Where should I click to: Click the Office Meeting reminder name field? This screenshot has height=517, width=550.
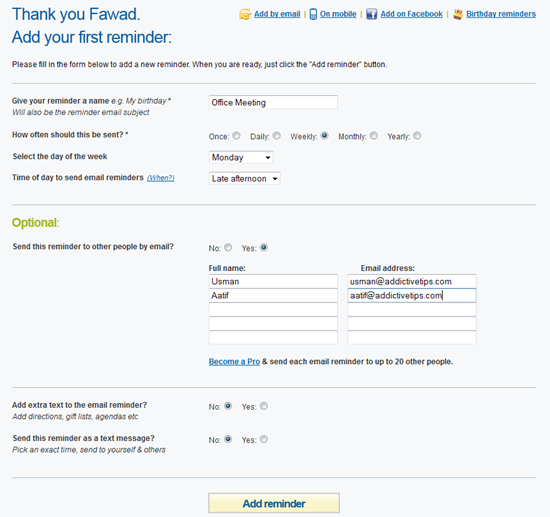coord(273,102)
